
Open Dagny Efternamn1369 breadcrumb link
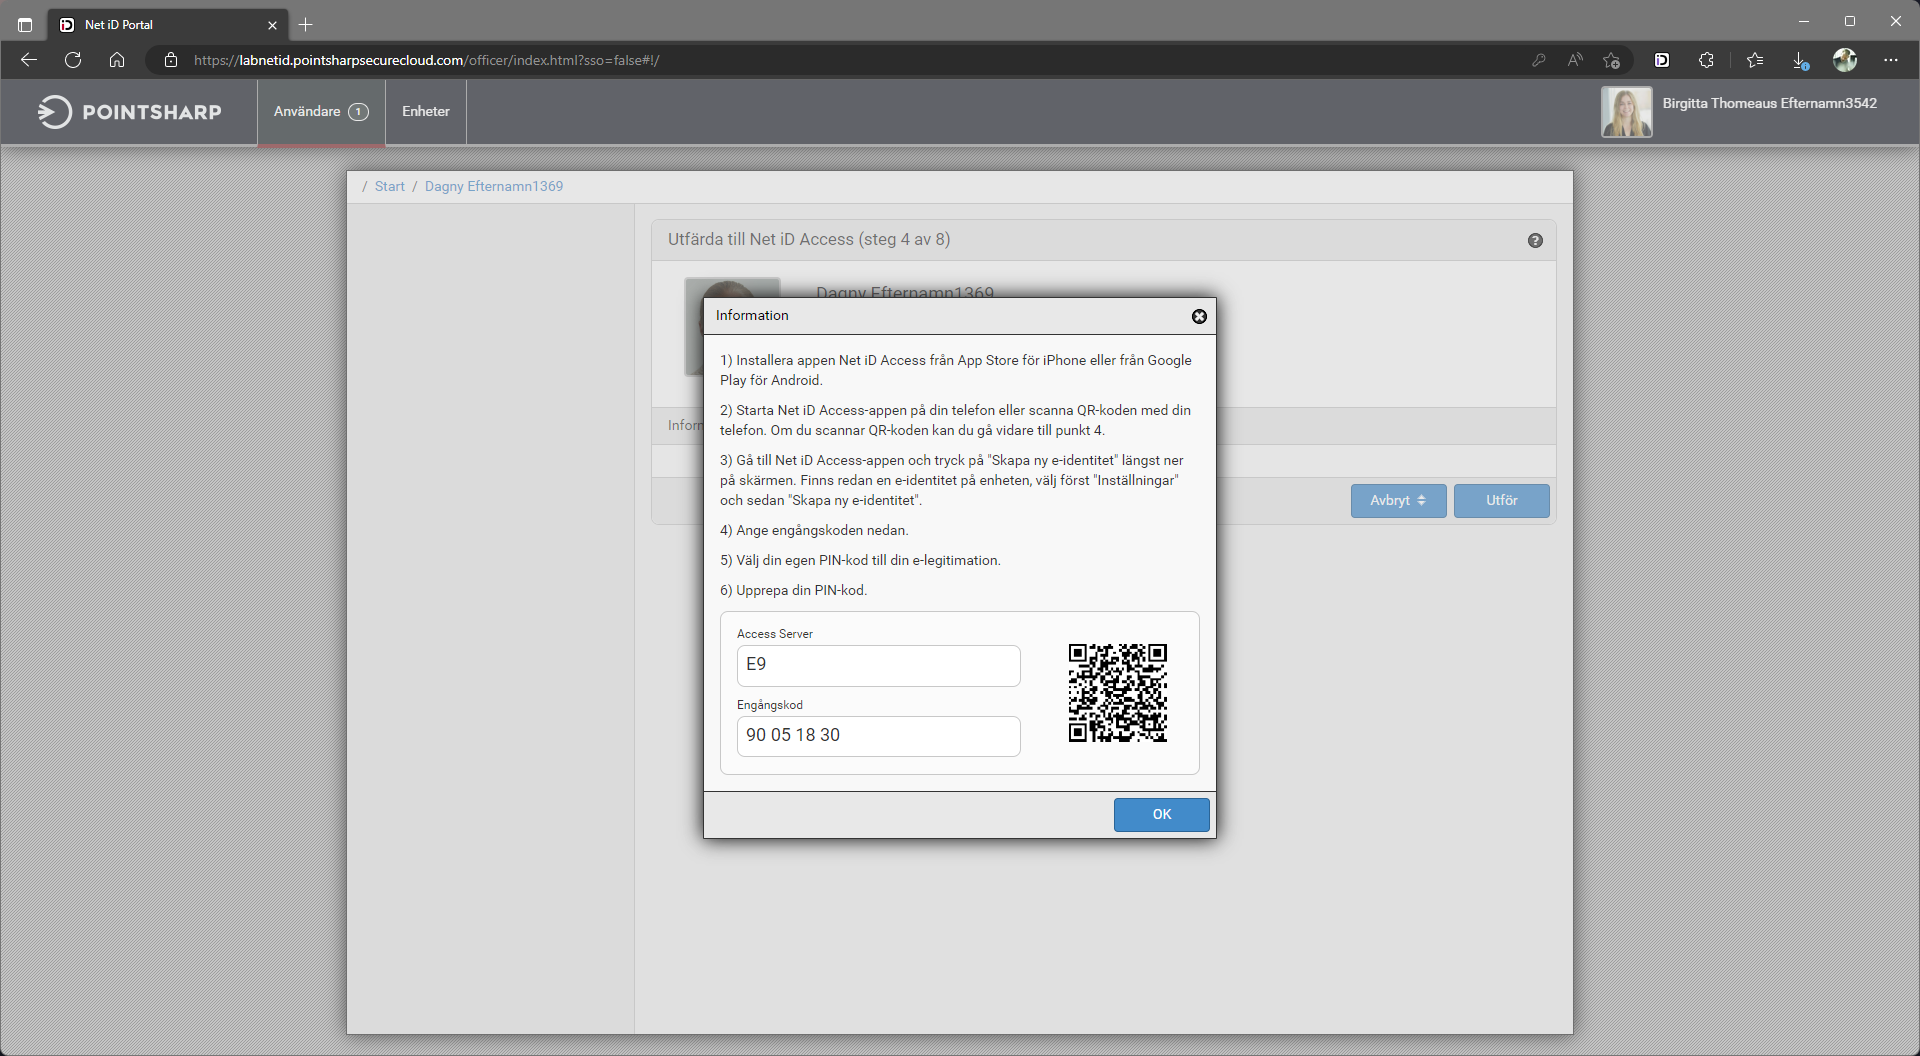[494, 186]
